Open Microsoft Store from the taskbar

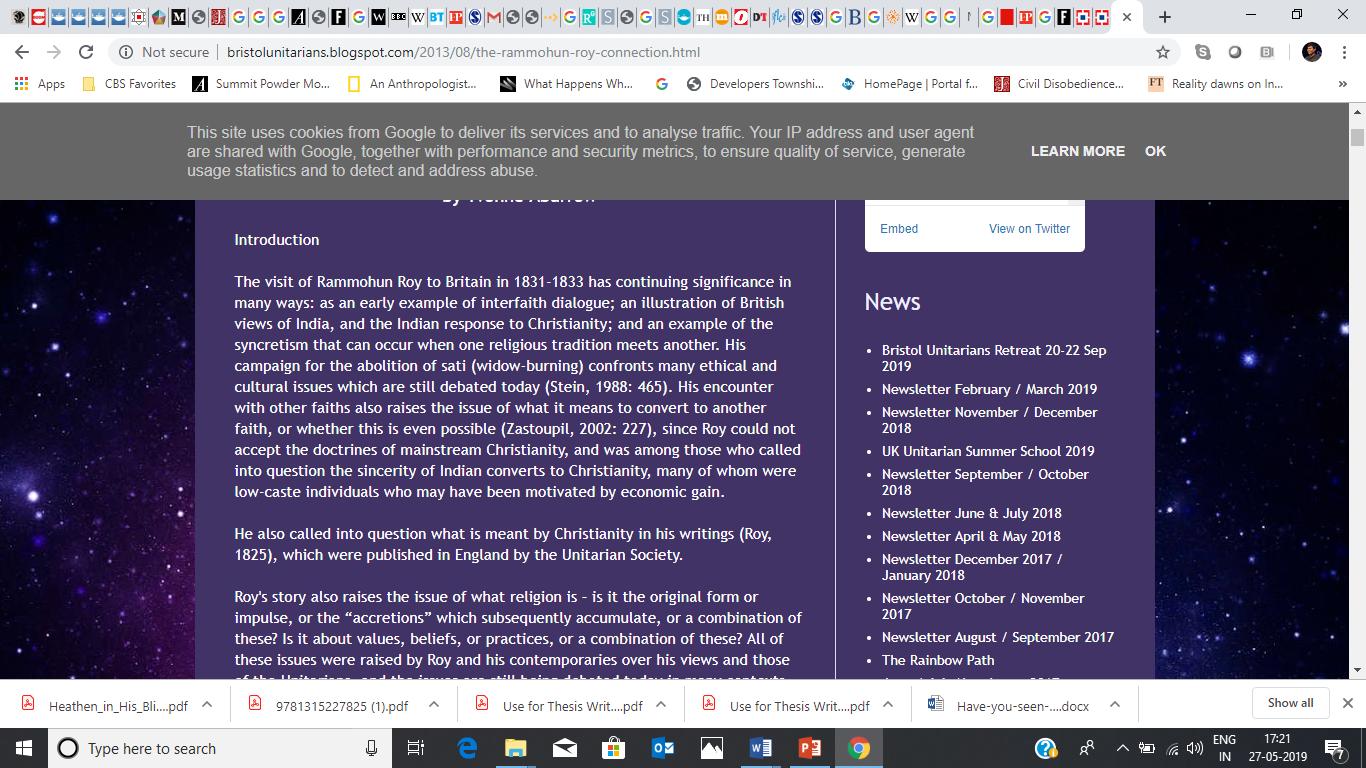[614, 748]
